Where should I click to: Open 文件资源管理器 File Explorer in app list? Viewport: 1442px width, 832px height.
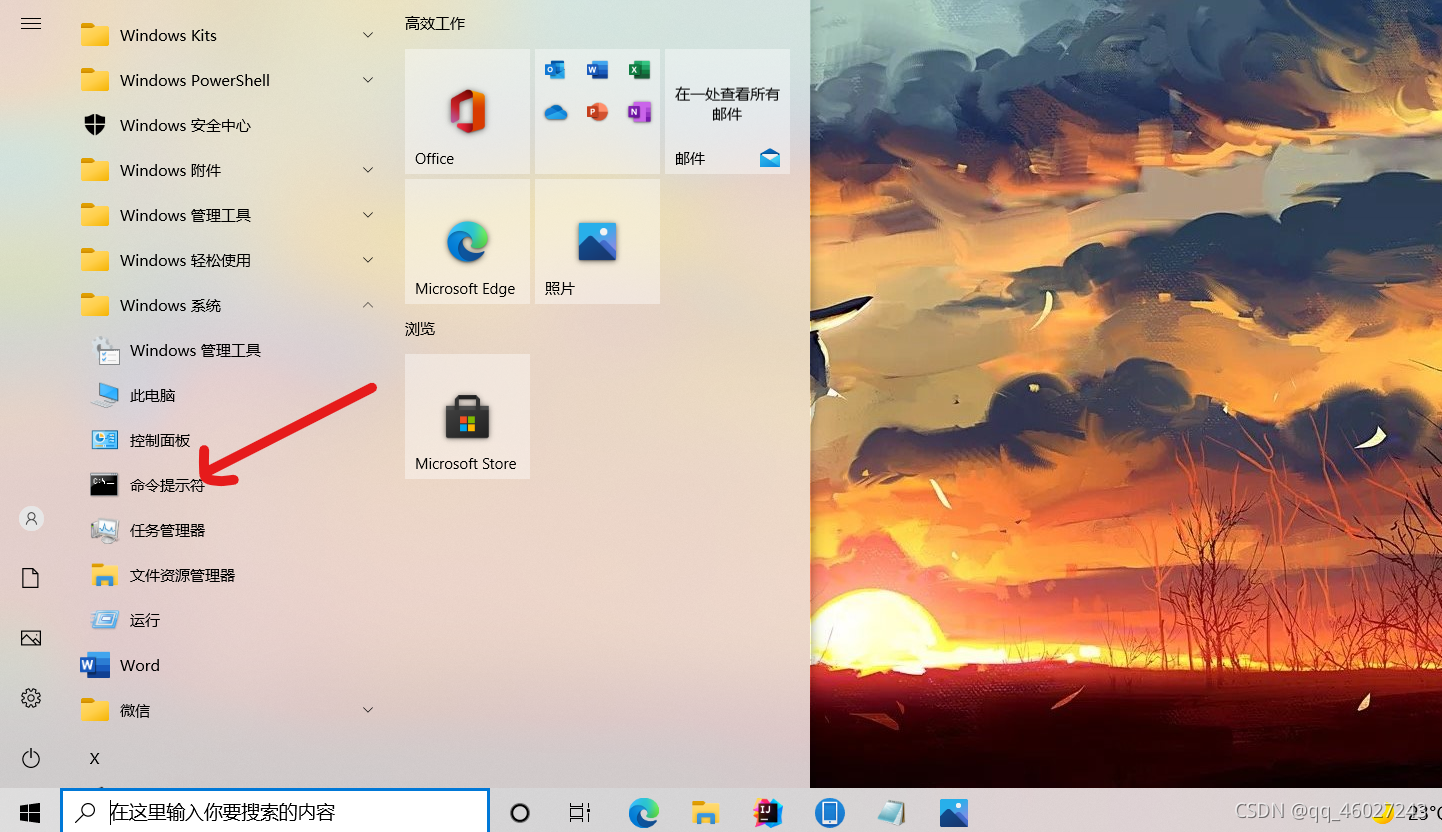230,575
